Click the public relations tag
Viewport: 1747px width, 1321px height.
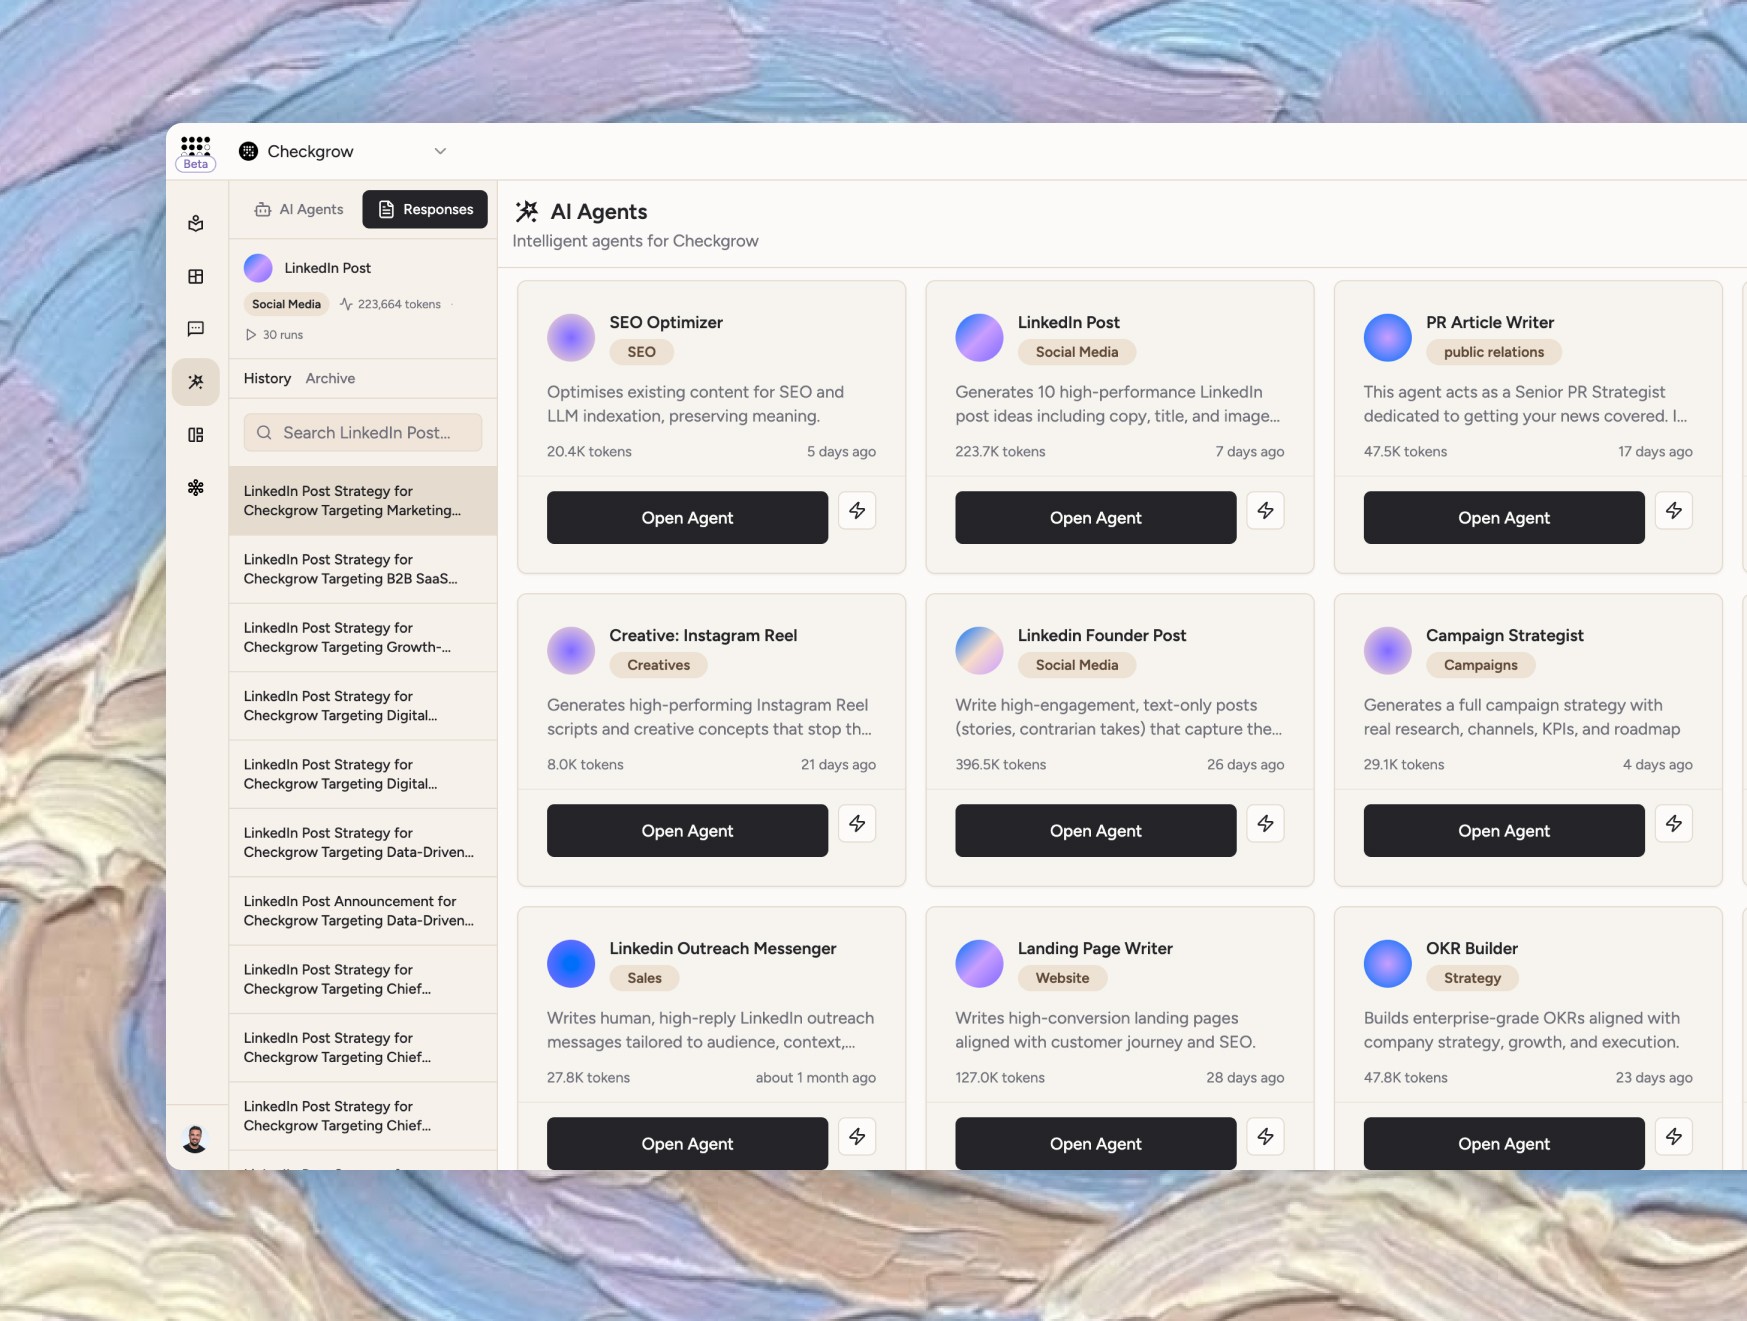pyautogui.click(x=1493, y=352)
